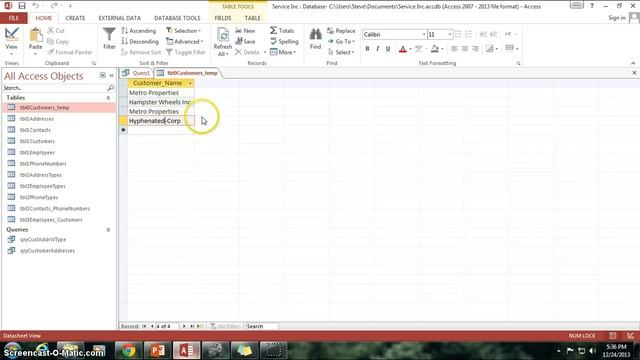
Task: Open the qryCustomerAddresses query
Action: [x=47, y=251]
